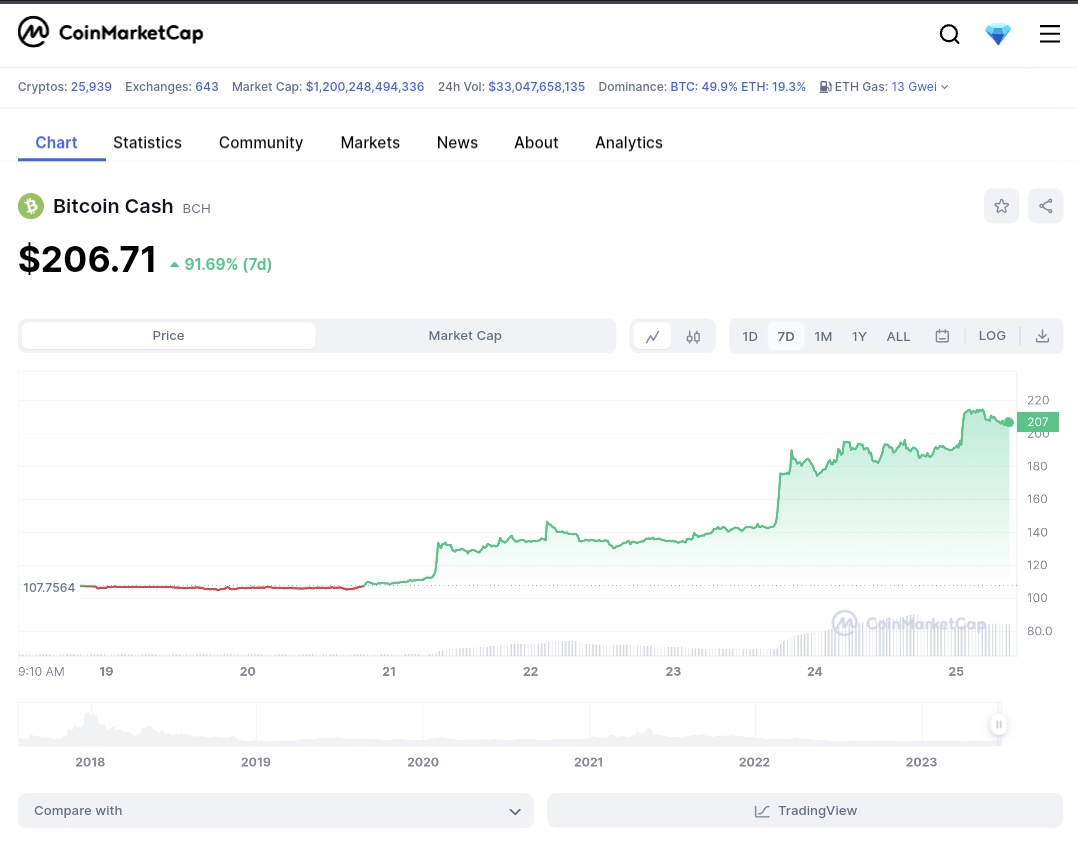This screenshot has height=862, width=1078.
Task: Select the 7D time range
Action: pyautogui.click(x=786, y=336)
